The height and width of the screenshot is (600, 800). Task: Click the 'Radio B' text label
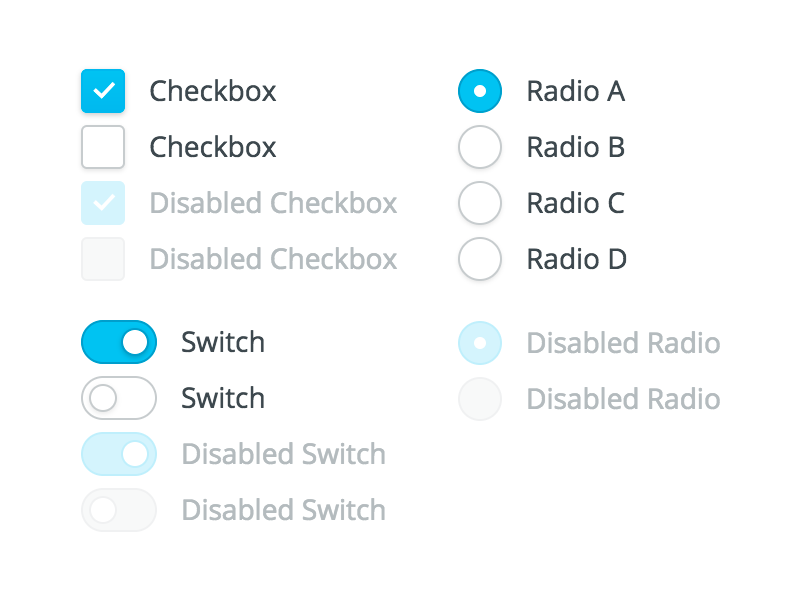(575, 148)
